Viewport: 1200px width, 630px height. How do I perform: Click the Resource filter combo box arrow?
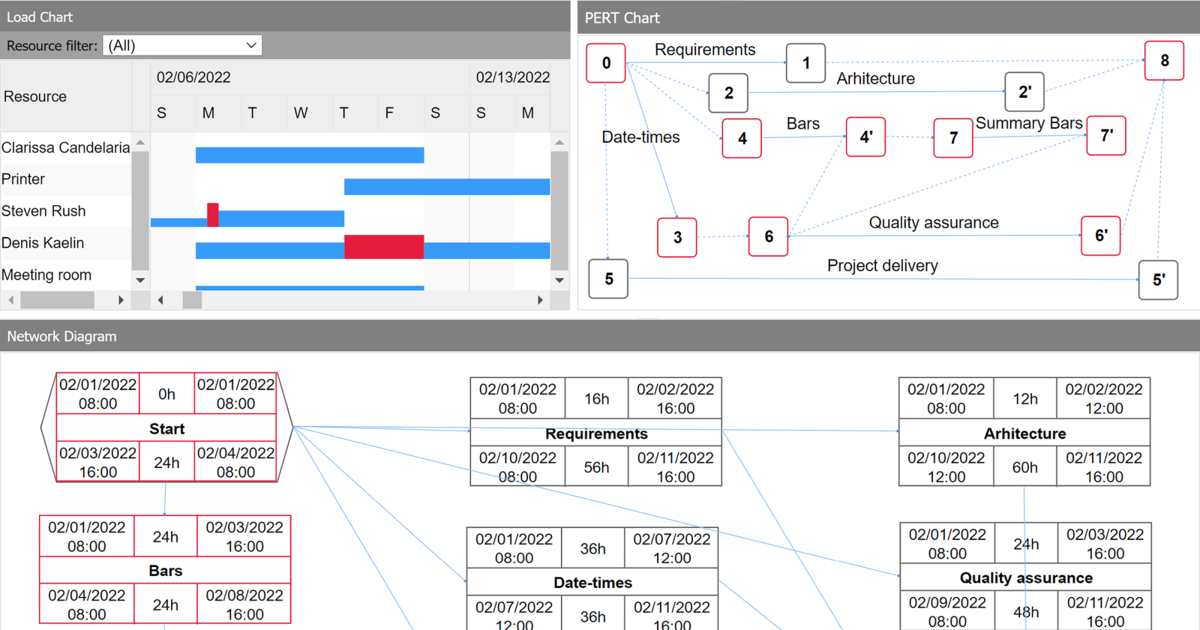point(250,44)
